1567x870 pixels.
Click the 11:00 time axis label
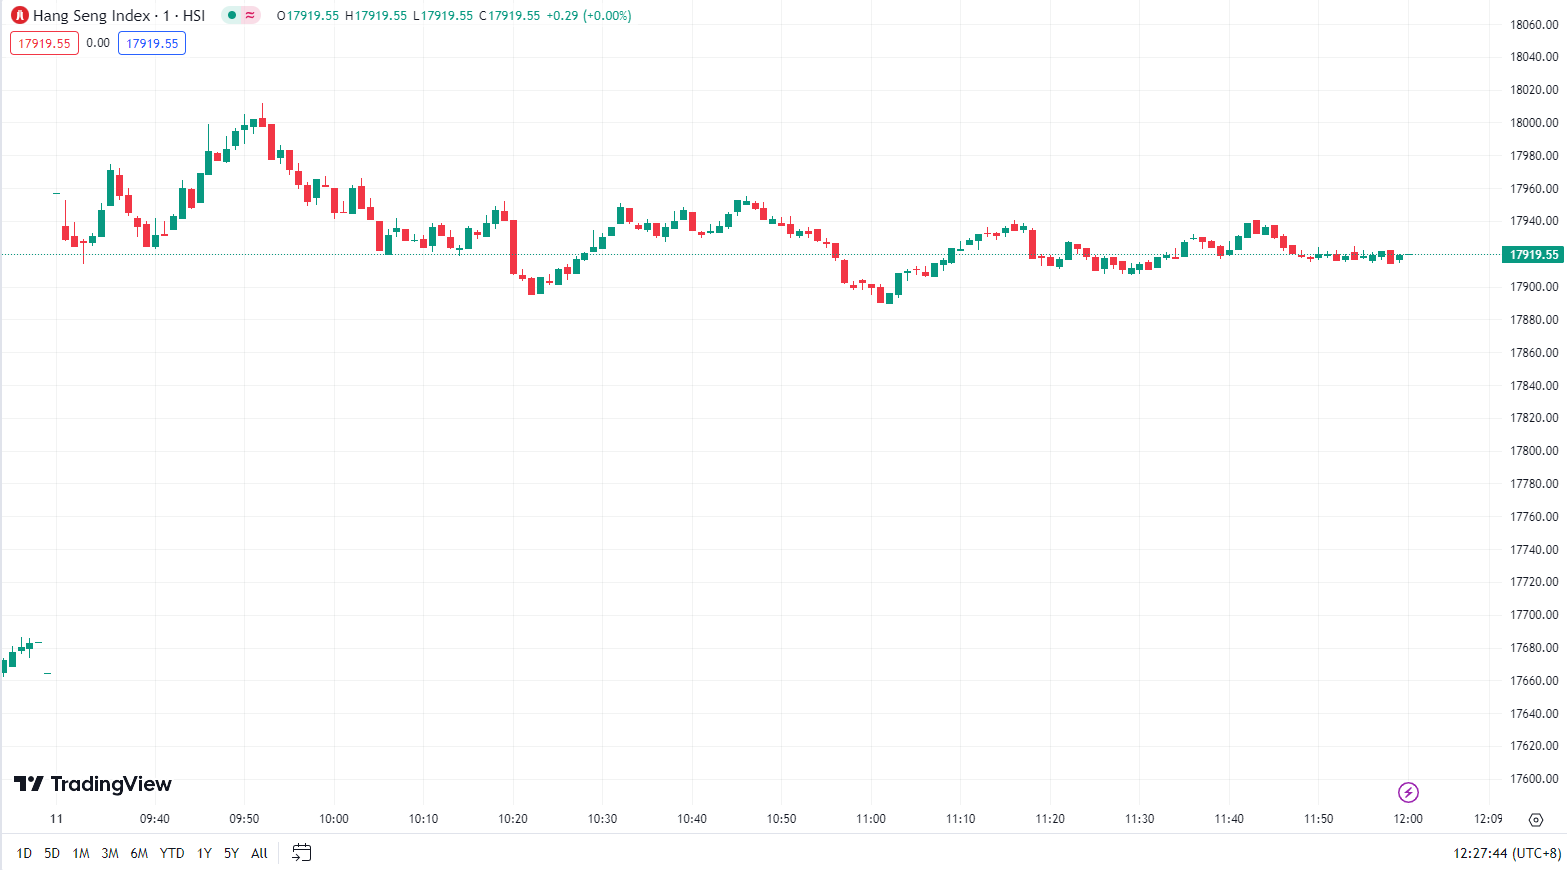pyautogui.click(x=871, y=819)
